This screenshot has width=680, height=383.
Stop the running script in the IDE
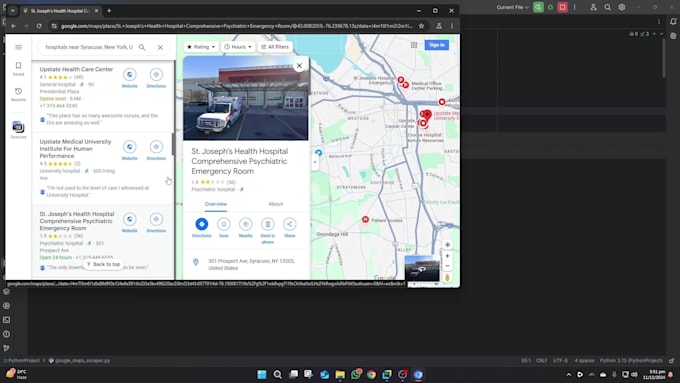562,7
